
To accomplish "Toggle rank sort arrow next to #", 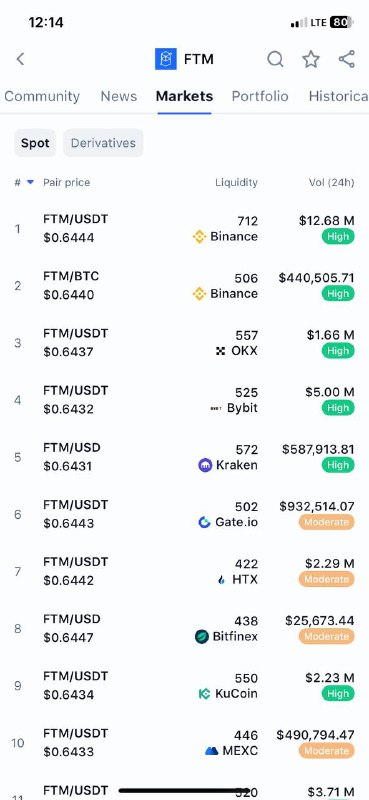I will click(30, 182).
